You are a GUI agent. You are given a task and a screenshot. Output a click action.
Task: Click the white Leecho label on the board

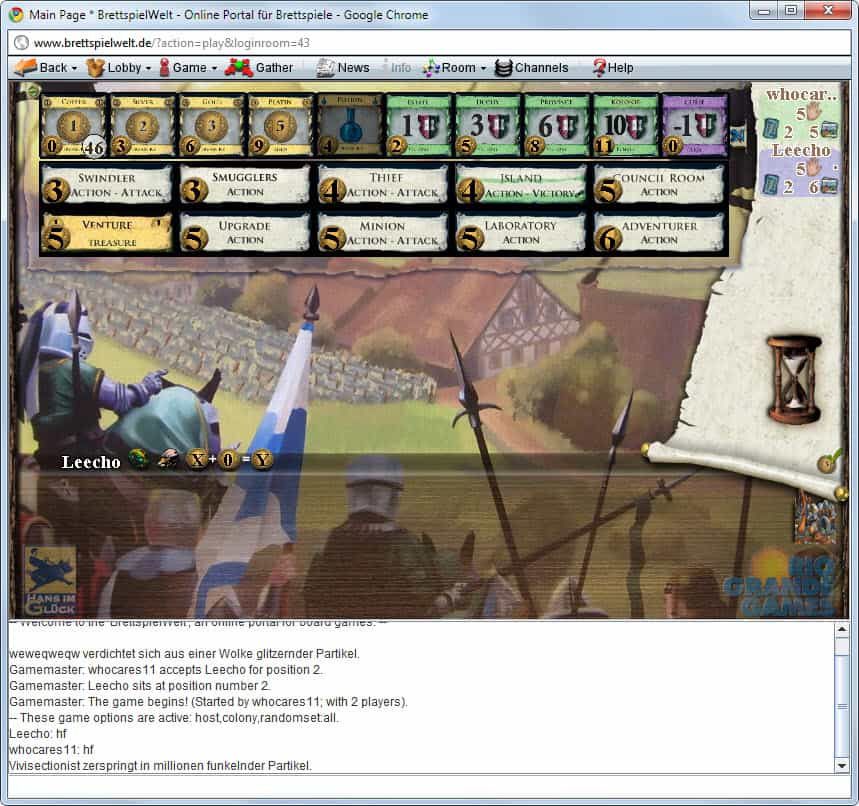91,462
